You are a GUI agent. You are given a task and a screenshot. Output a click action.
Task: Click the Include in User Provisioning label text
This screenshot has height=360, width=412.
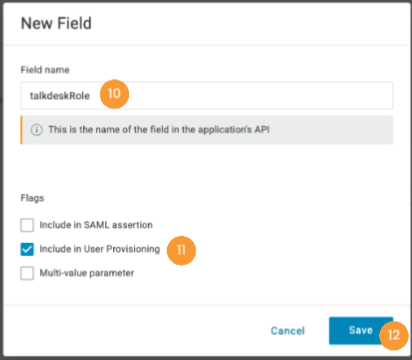coord(100,249)
